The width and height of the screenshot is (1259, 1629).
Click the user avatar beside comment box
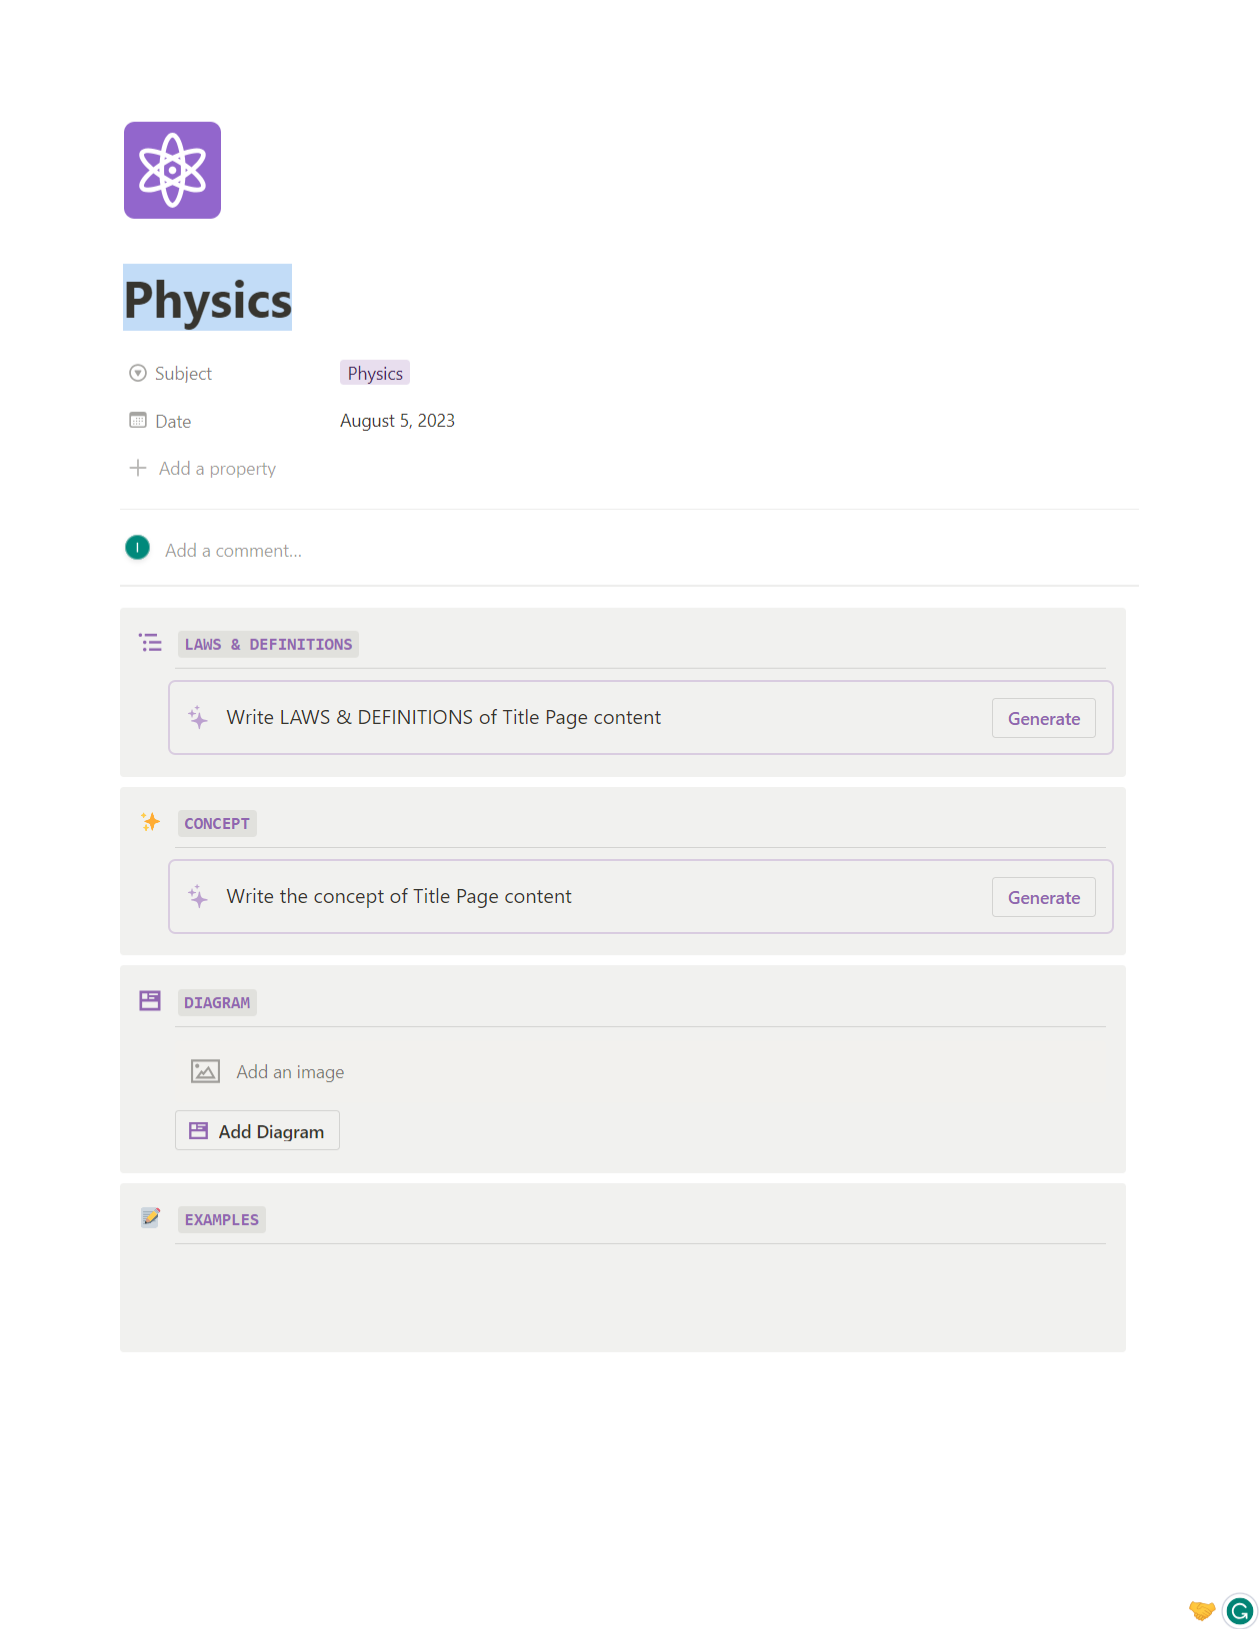click(137, 548)
